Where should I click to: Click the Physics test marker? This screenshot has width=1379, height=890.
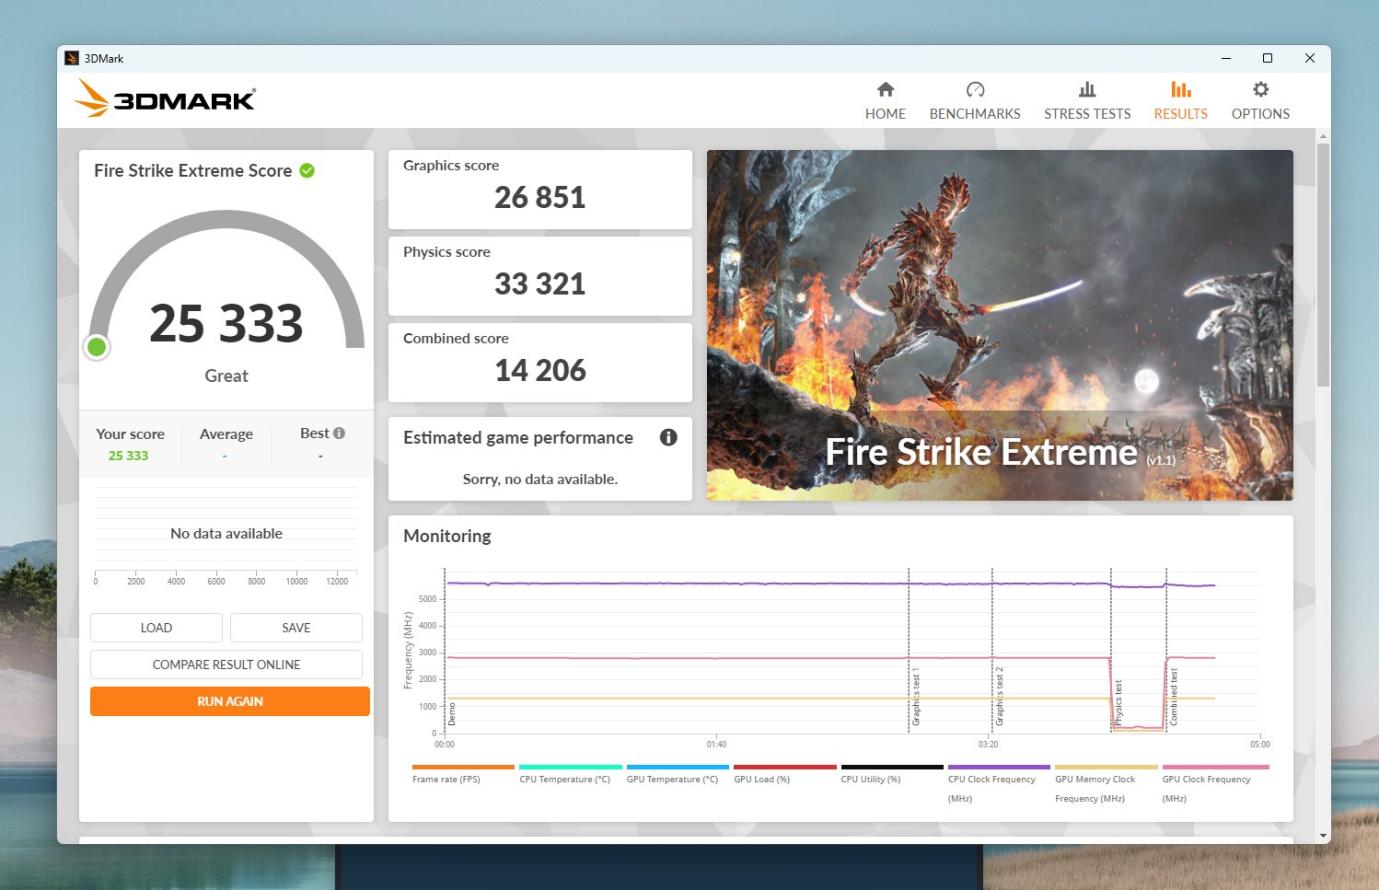[1118, 703]
